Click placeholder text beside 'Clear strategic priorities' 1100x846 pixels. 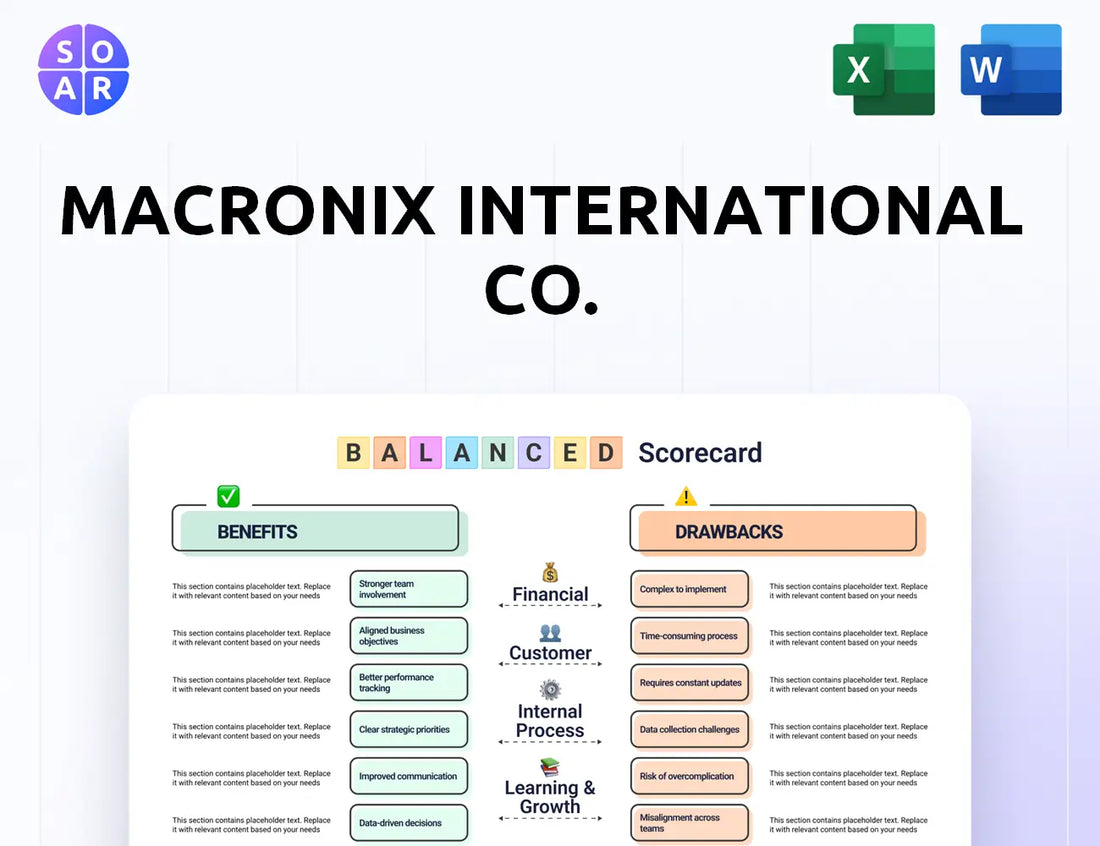251,731
